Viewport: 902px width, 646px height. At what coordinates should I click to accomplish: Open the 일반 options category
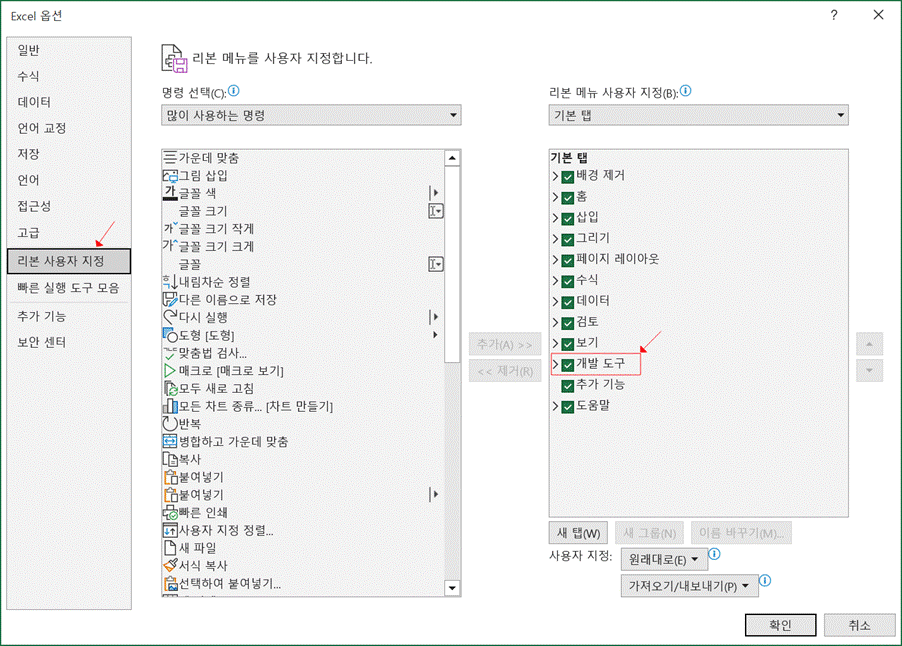click(69, 50)
